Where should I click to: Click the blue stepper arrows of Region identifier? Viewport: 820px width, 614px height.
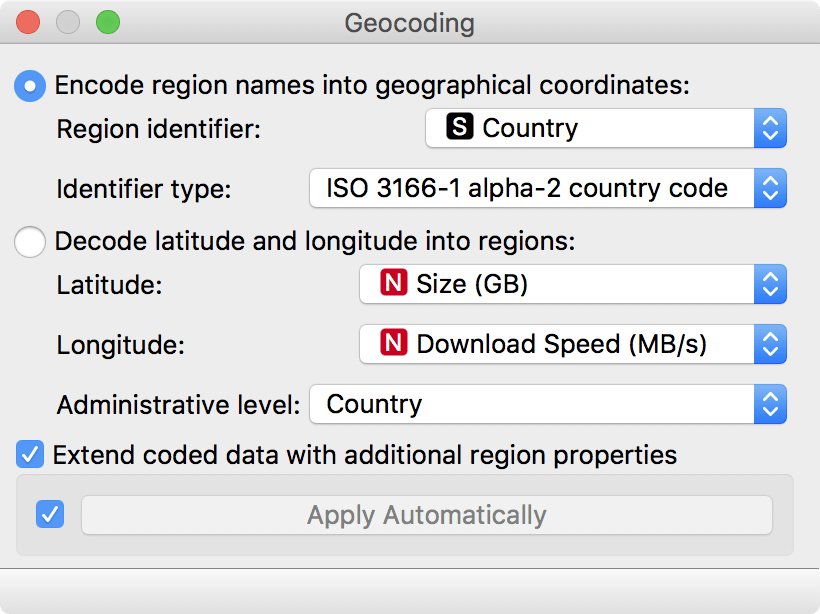tap(770, 128)
